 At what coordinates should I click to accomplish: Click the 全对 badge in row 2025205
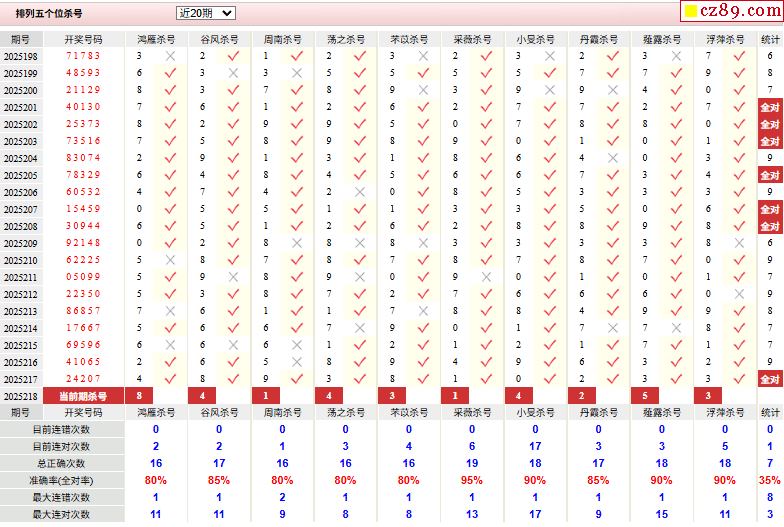click(x=770, y=175)
